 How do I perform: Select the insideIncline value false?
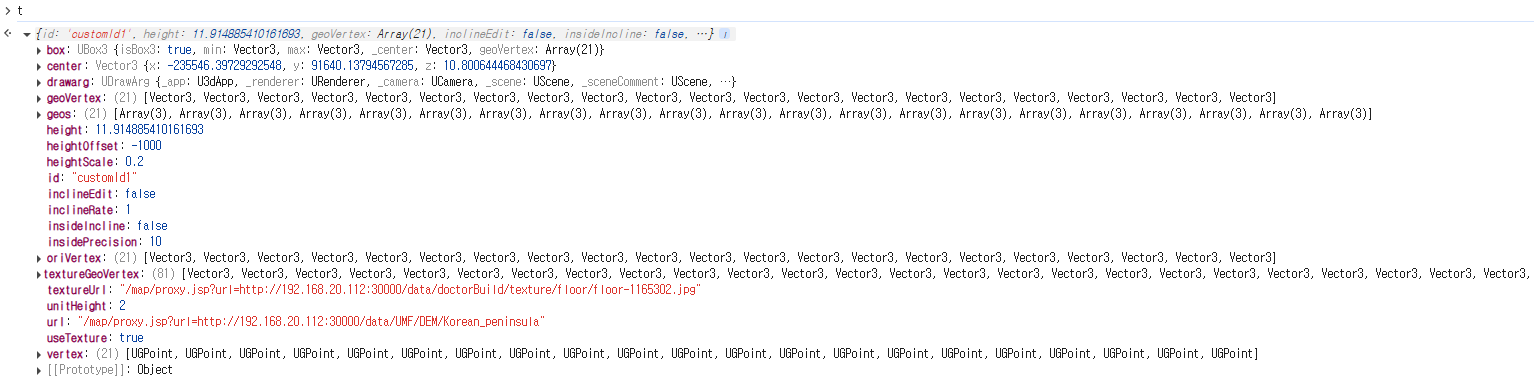click(x=152, y=226)
